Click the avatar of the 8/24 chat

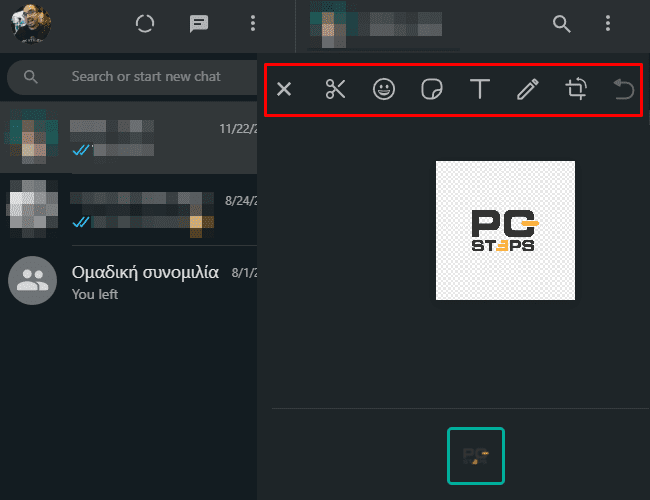click(x=32, y=209)
